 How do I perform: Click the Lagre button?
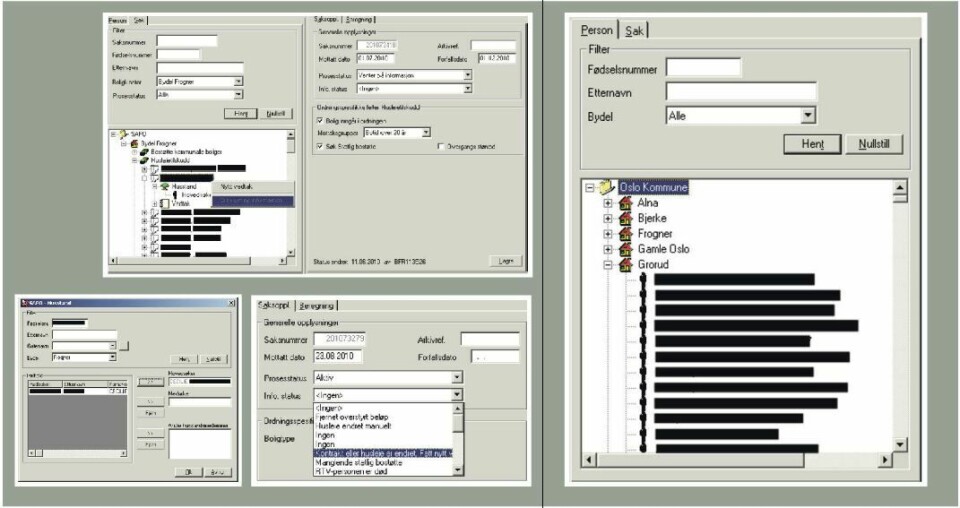(506, 261)
